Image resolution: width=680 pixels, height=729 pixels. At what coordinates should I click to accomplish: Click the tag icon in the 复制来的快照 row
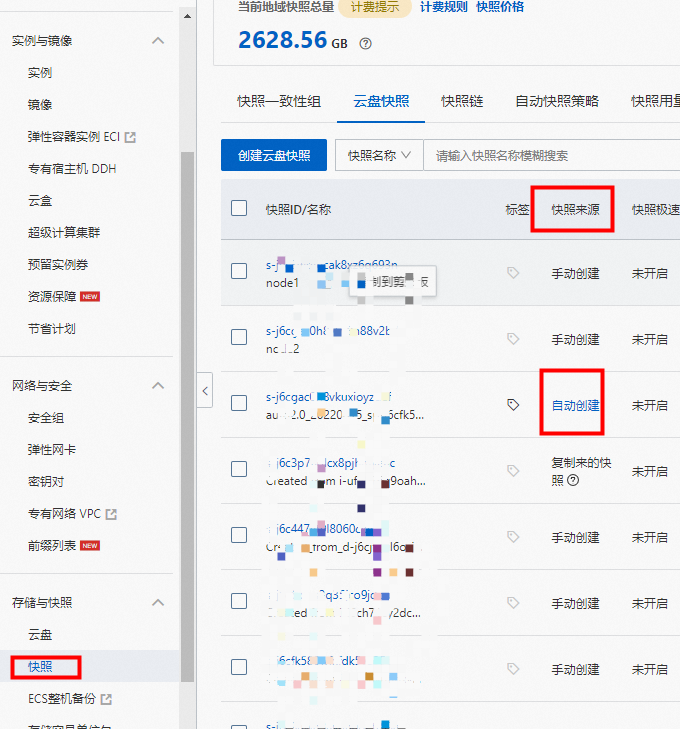pyautogui.click(x=513, y=471)
